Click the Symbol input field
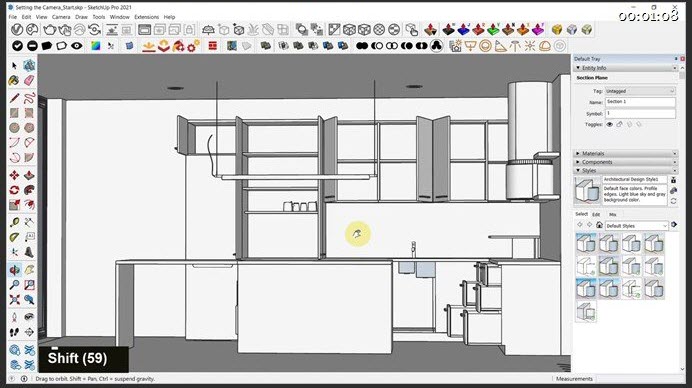Viewport: 692px width, 388px height. click(x=640, y=113)
